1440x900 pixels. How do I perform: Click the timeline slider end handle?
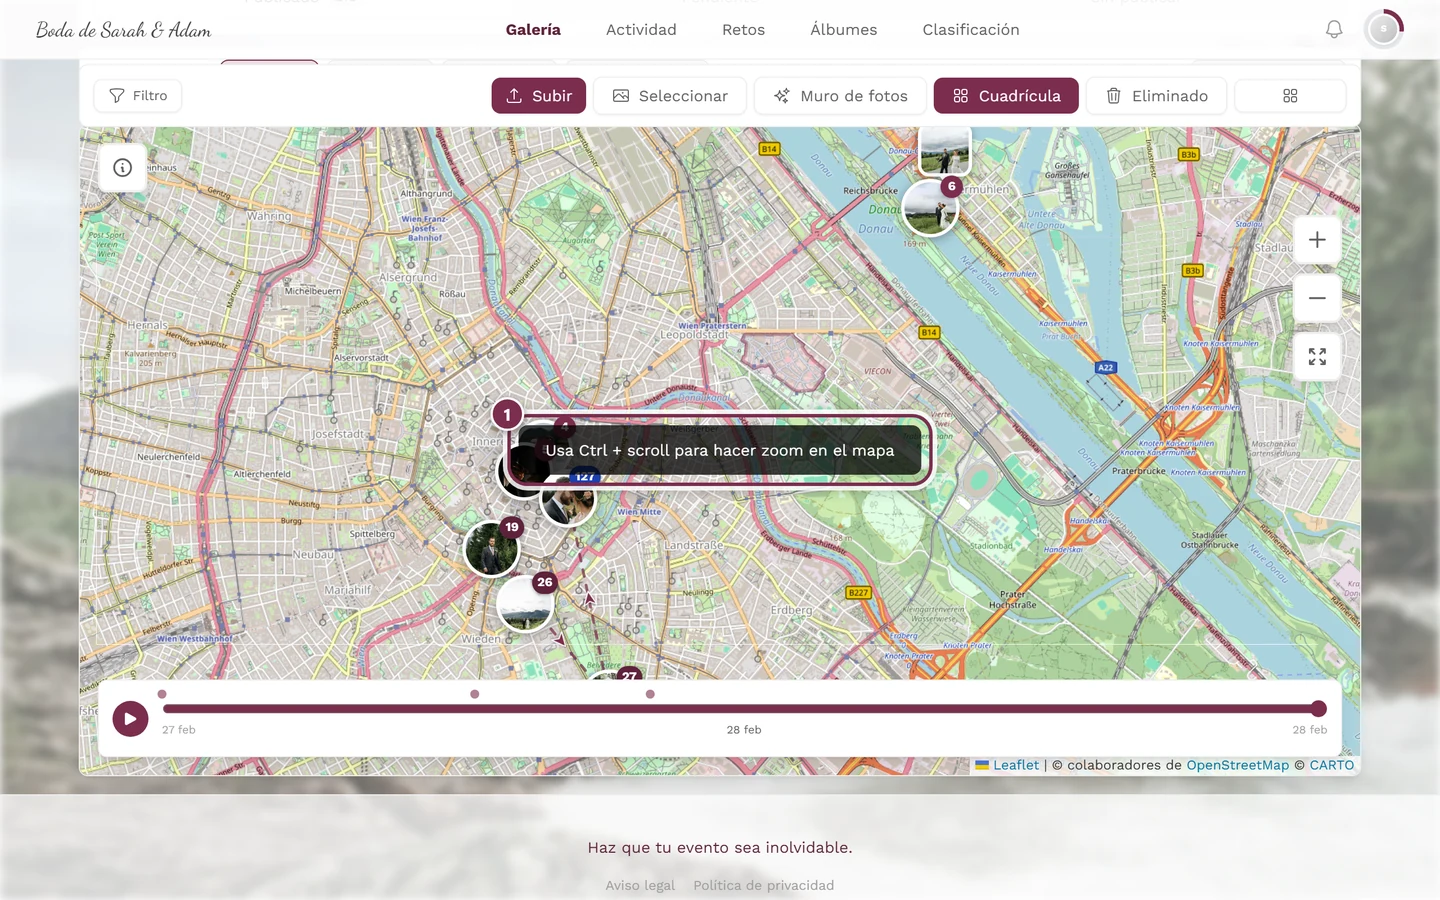[x=1318, y=709]
